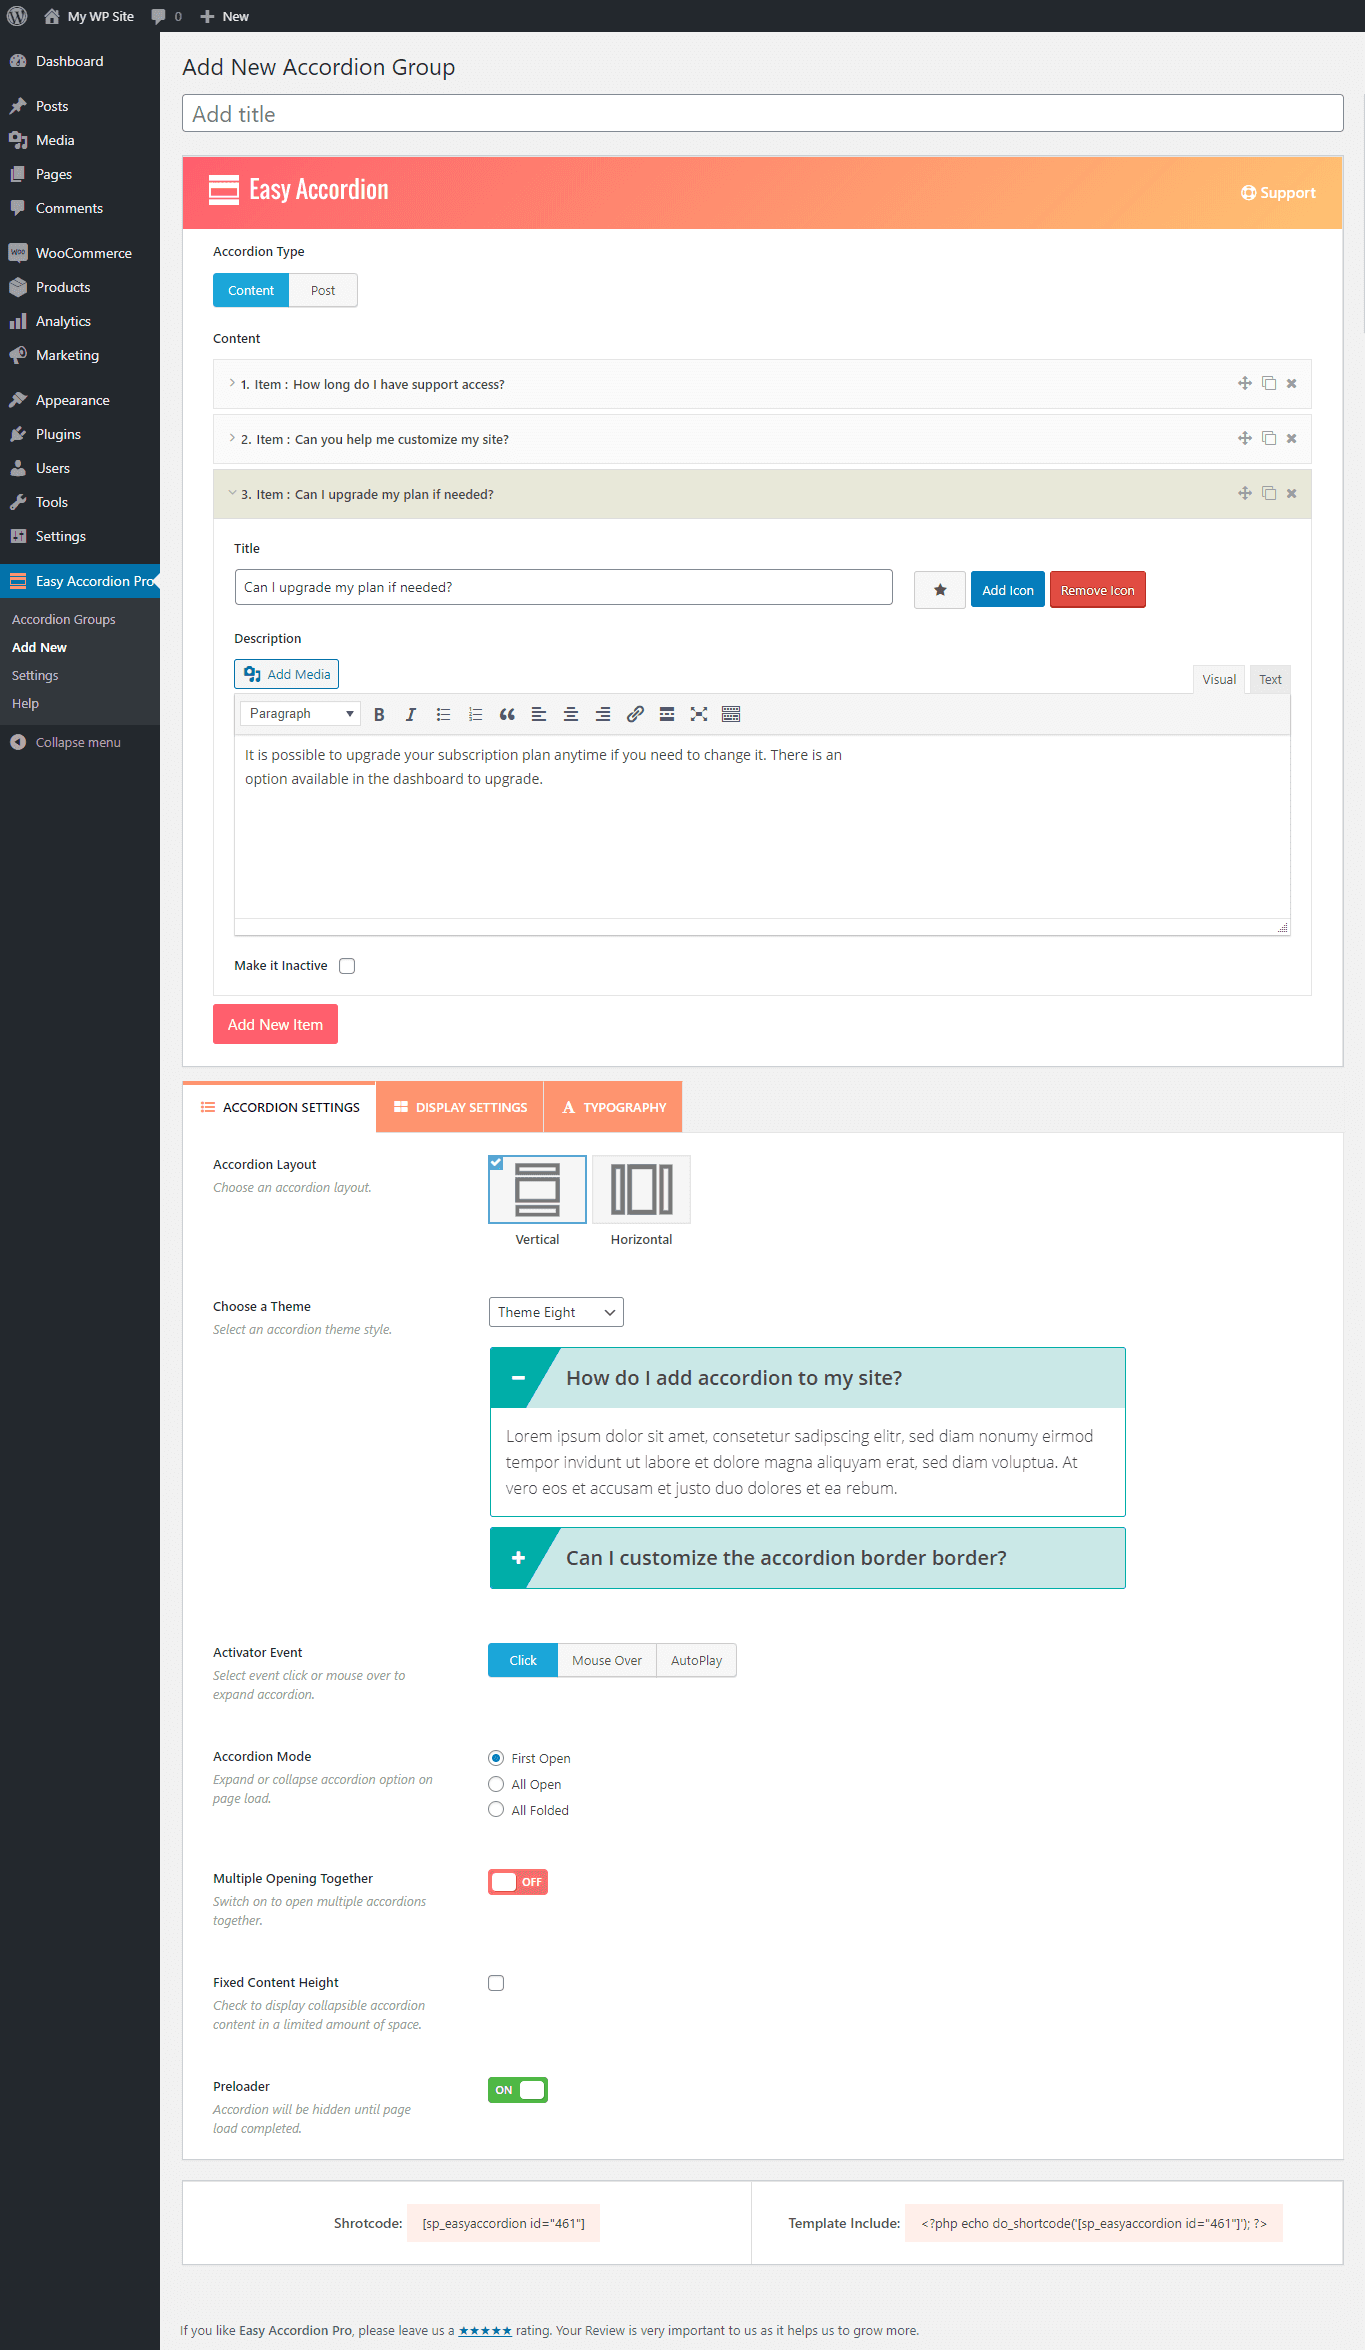Align text center in editor
This screenshot has height=2350, width=1365.
pos(571,714)
